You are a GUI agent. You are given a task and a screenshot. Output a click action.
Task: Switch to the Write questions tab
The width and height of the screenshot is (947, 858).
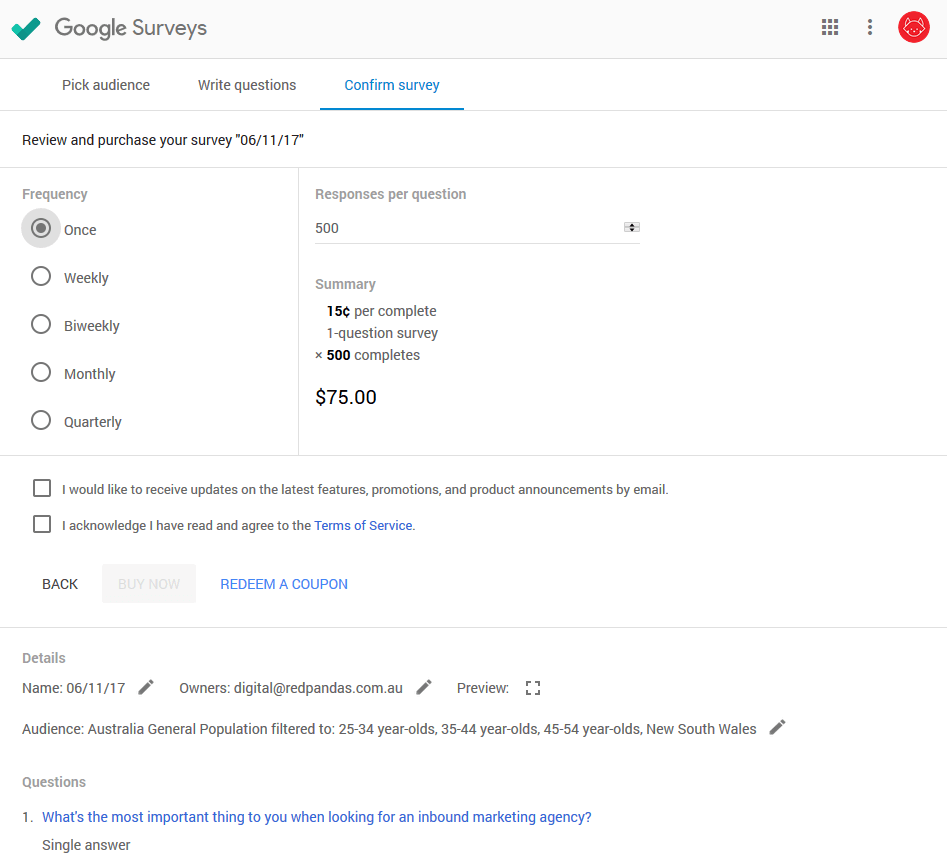(247, 85)
